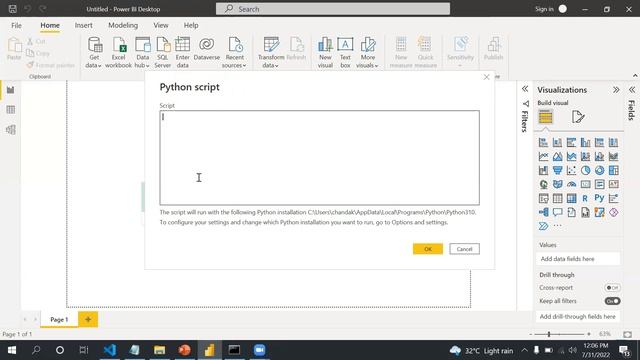Switch to the Modeling ribbon tab
The image size is (640, 360).
(x=123, y=25)
